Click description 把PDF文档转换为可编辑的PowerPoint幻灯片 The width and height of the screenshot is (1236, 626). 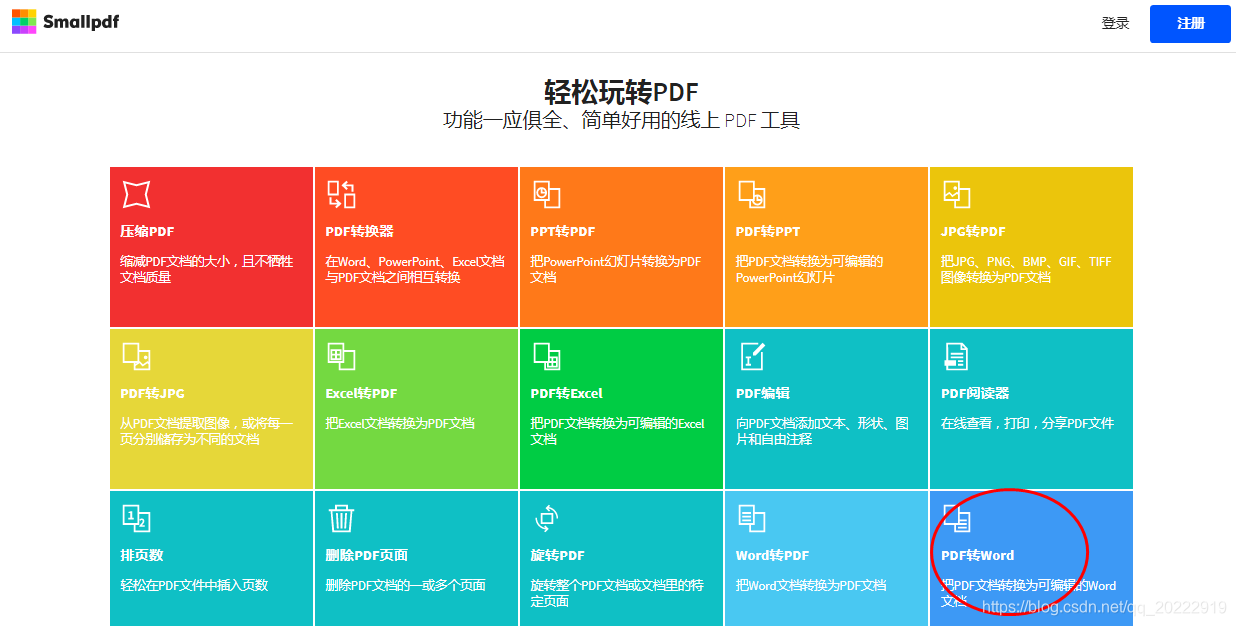pos(810,269)
